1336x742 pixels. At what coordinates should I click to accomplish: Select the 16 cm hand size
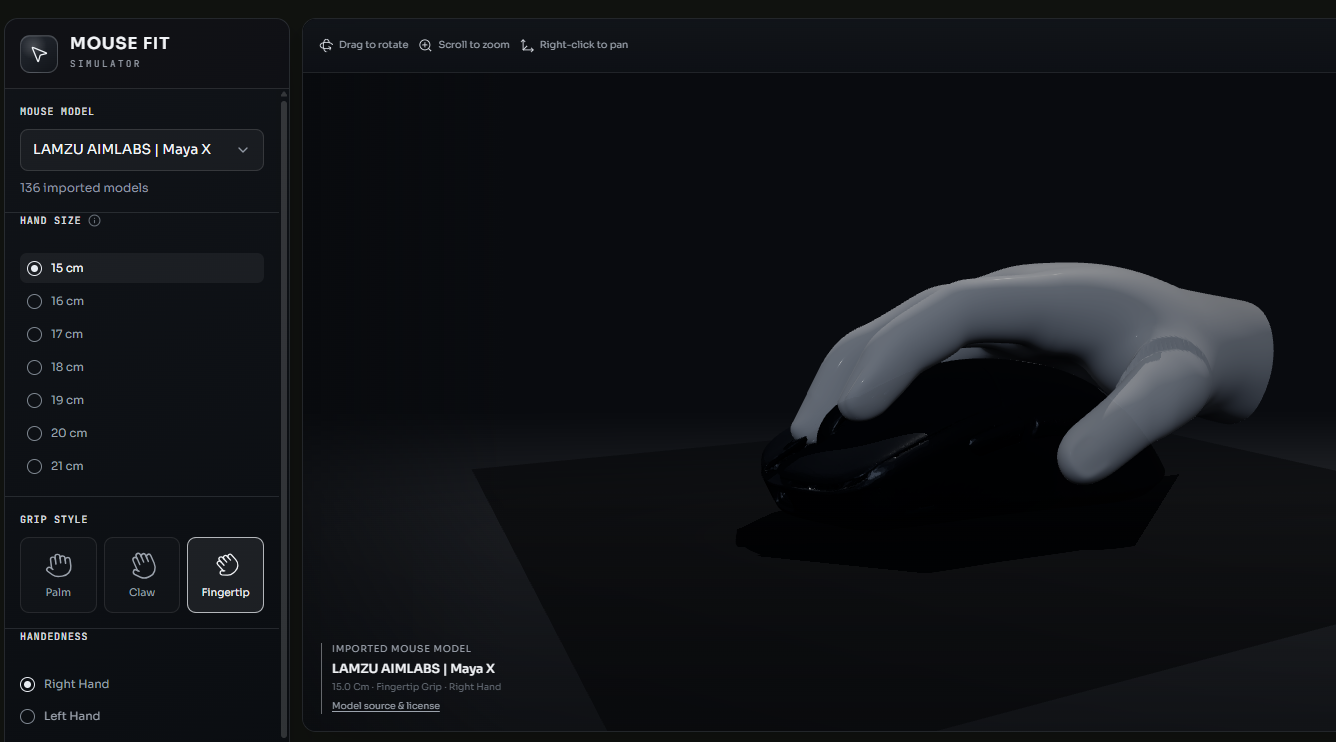click(142, 301)
